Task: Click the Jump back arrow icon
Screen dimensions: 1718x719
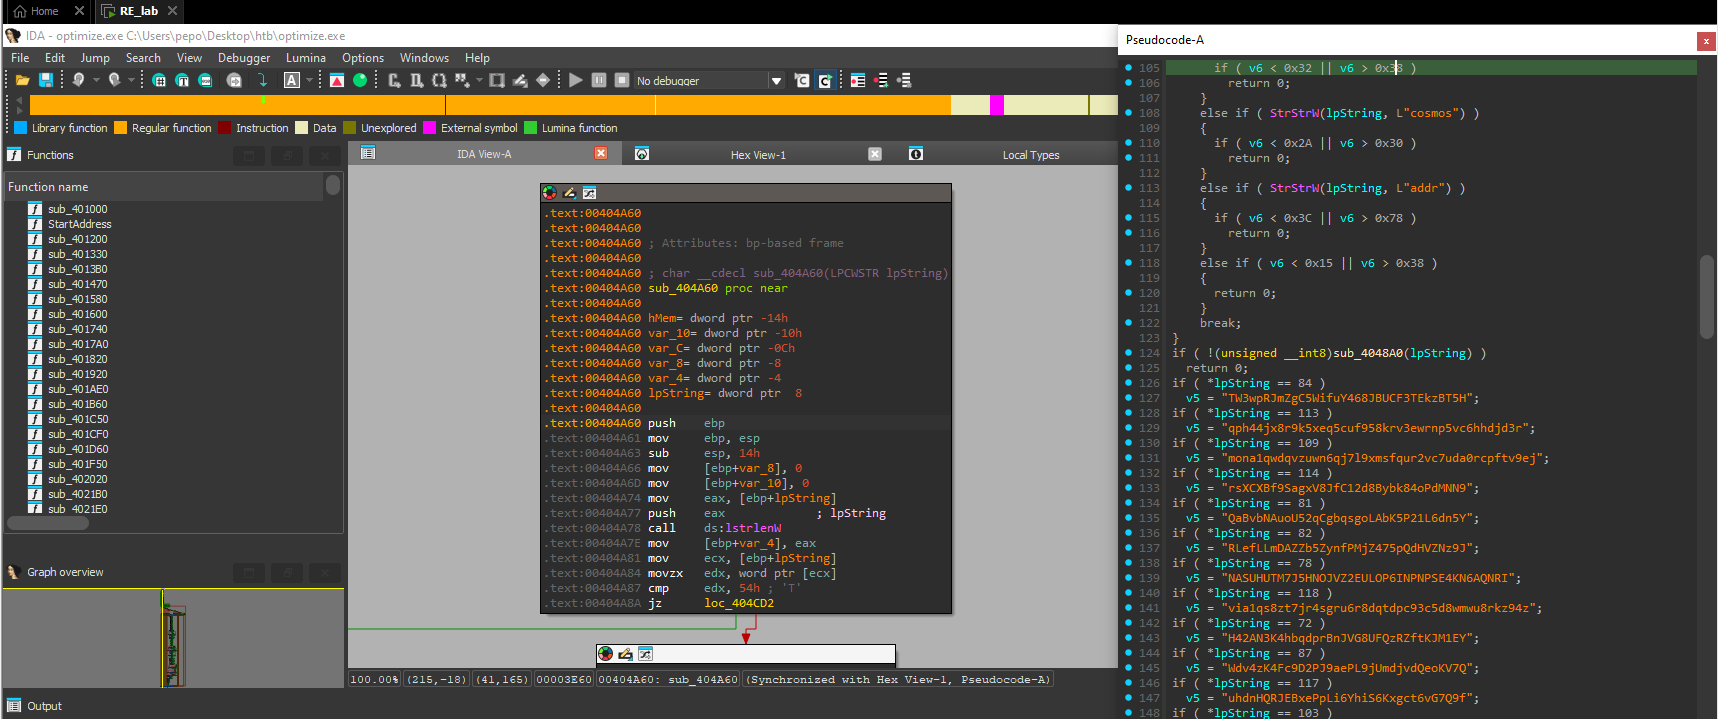Action: click(x=78, y=80)
